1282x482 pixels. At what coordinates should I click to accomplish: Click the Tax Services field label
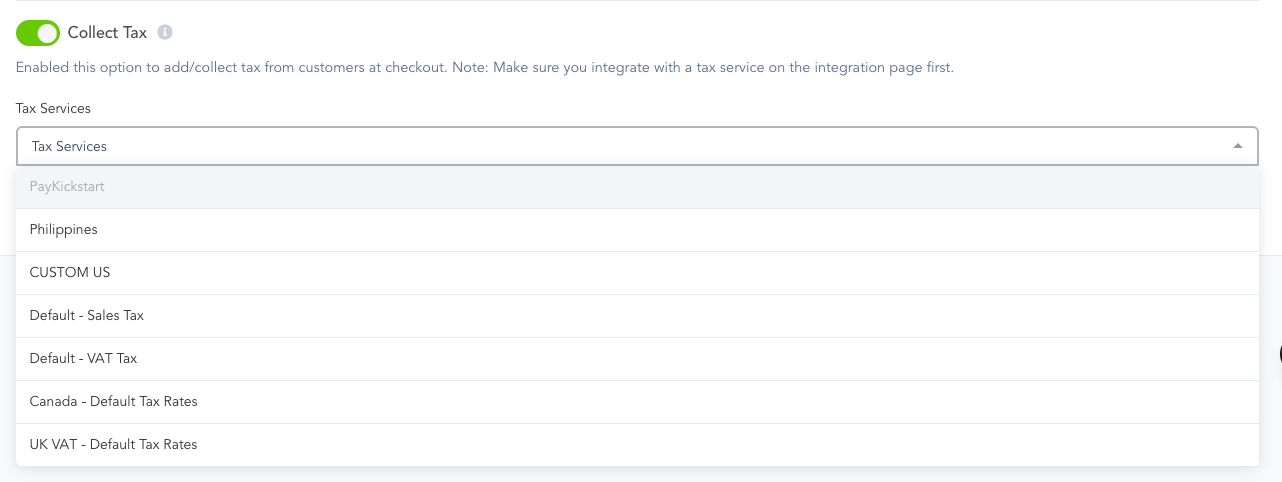tap(53, 108)
